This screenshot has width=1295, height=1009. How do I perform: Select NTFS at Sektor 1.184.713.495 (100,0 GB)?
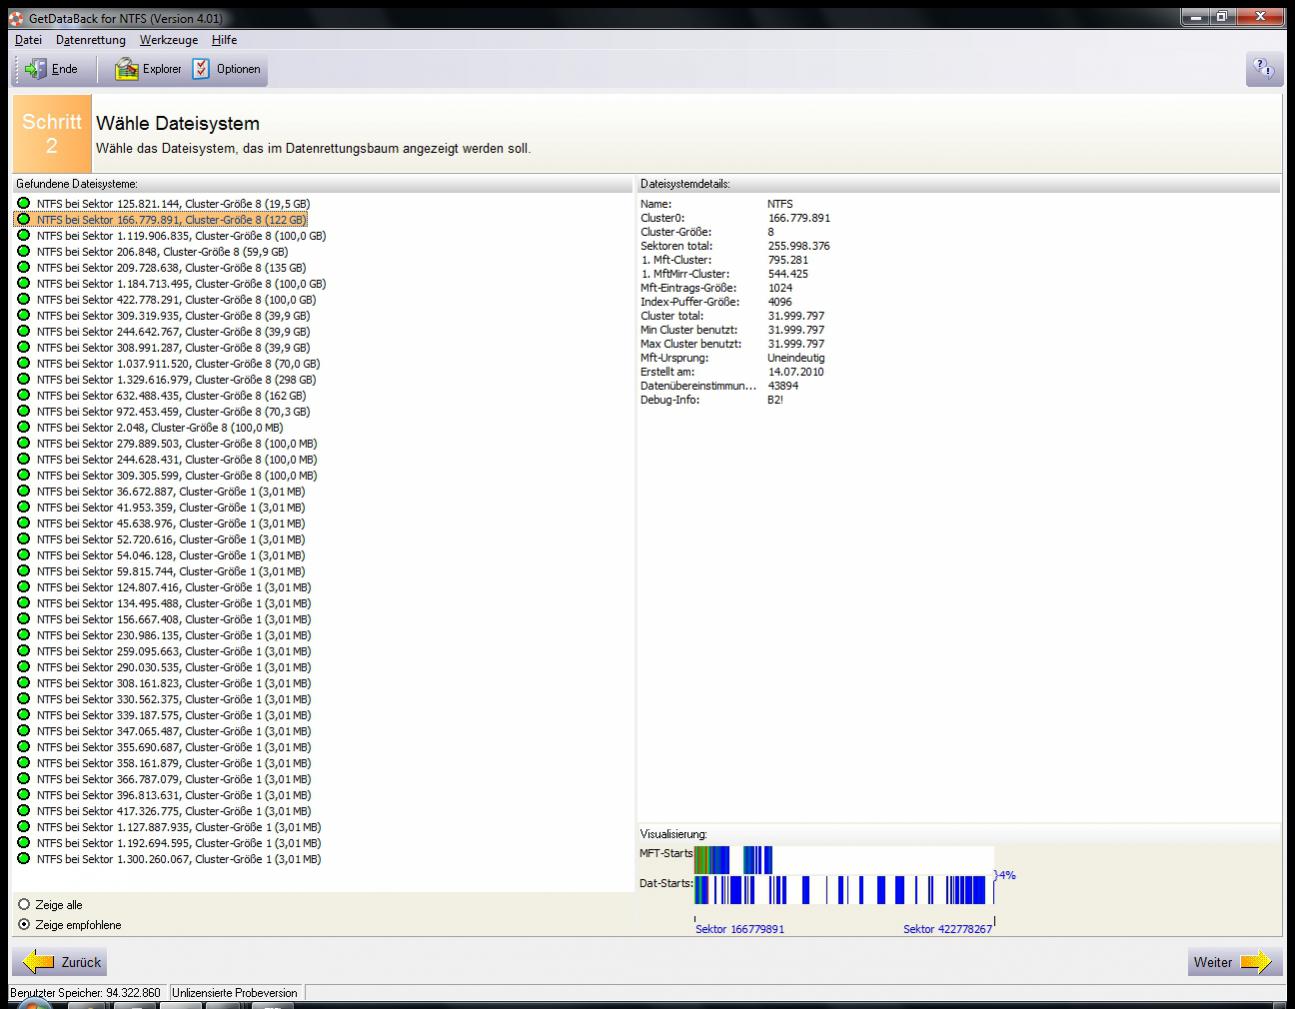pyautogui.click(x=172, y=284)
